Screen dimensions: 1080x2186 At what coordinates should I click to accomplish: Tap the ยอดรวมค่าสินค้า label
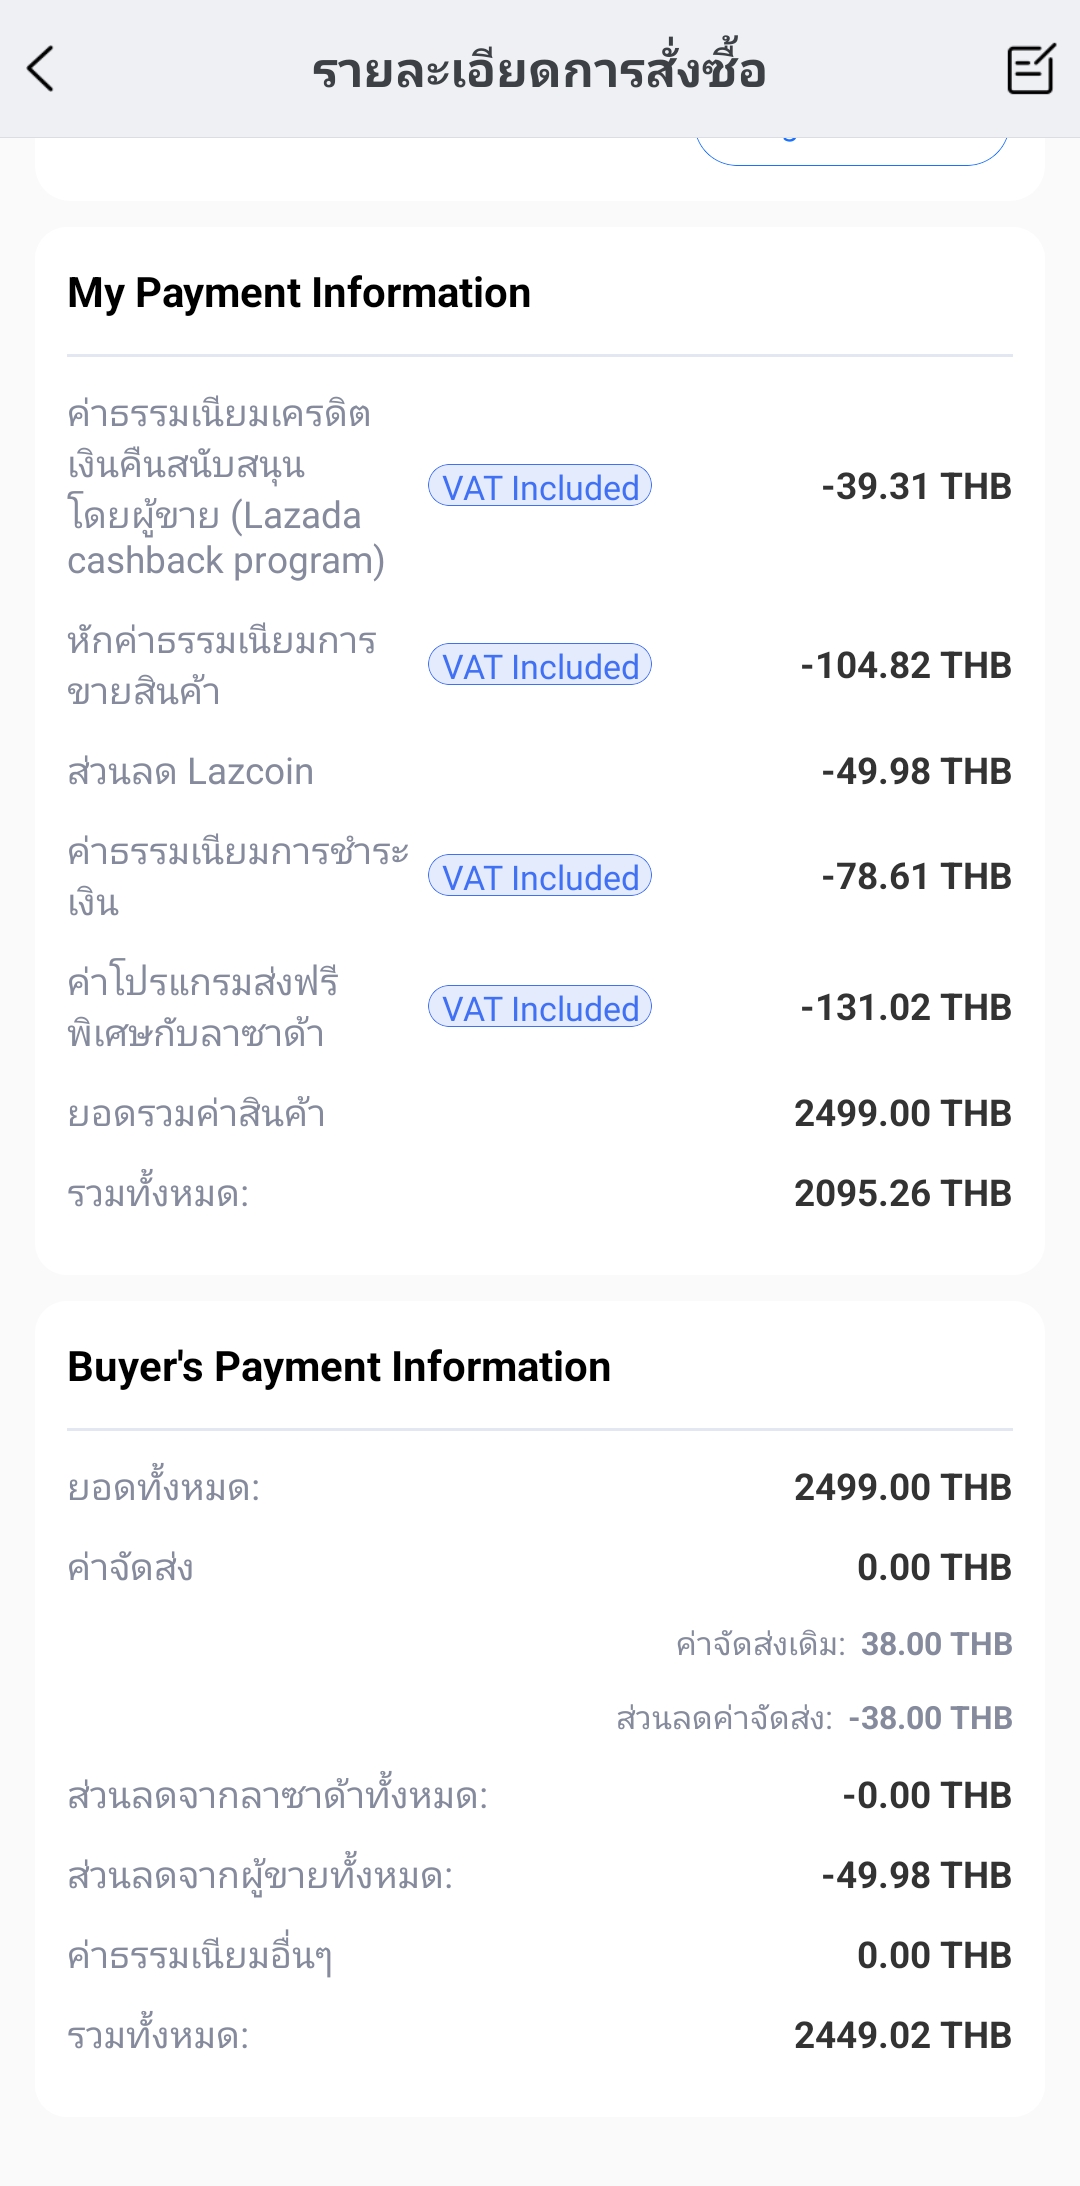pos(196,1113)
